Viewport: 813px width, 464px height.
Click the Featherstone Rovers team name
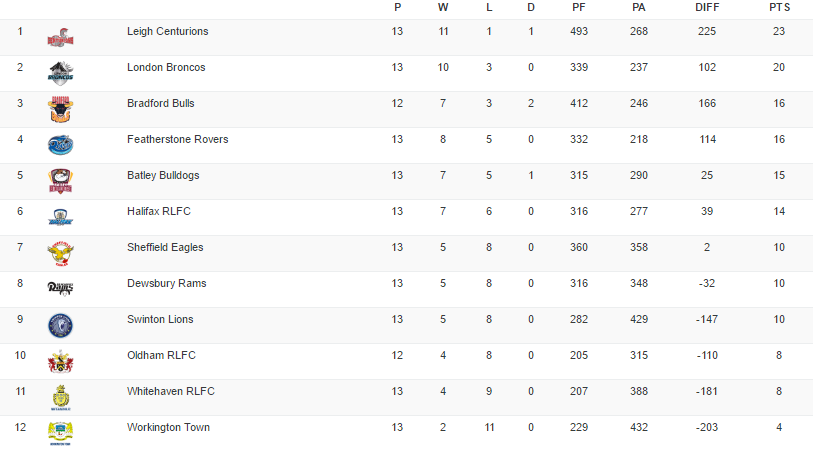point(177,140)
